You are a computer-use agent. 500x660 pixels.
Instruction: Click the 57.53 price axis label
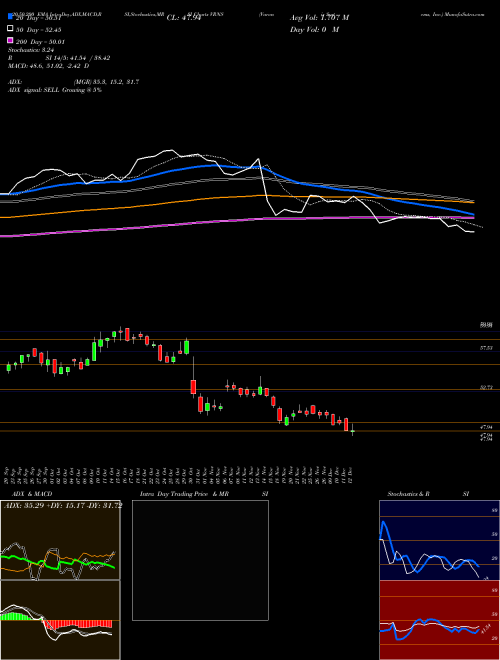486,348
